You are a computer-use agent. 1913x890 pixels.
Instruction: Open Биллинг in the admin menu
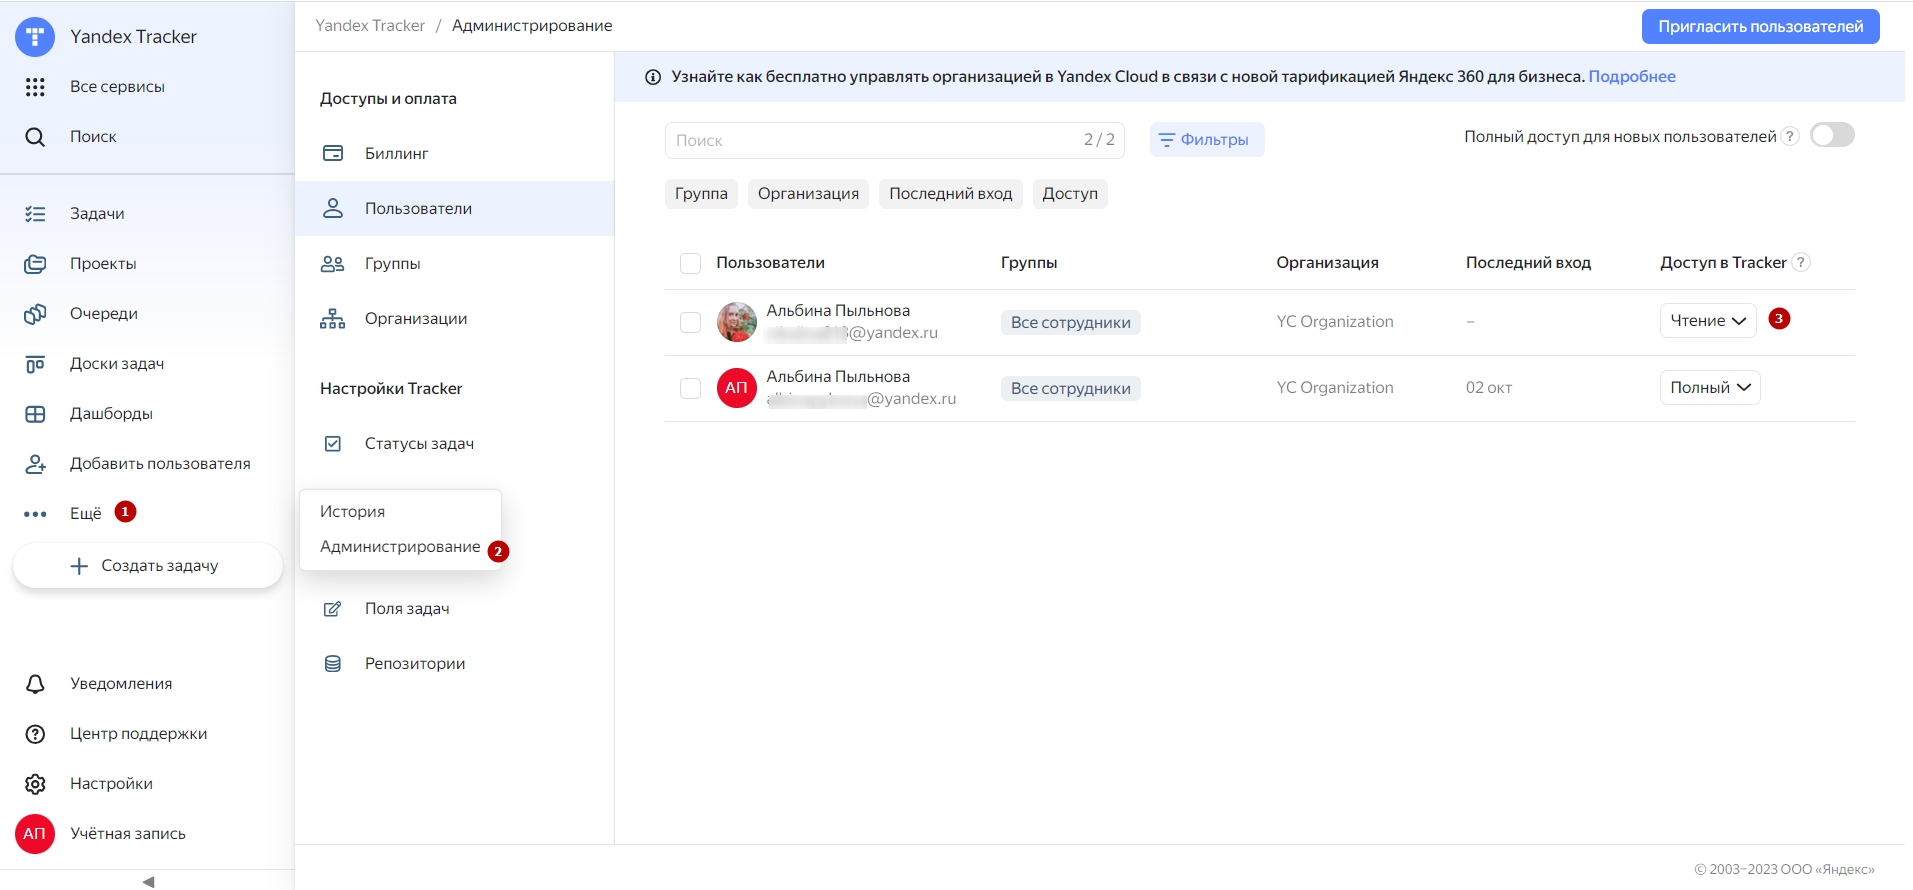pos(454,153)
